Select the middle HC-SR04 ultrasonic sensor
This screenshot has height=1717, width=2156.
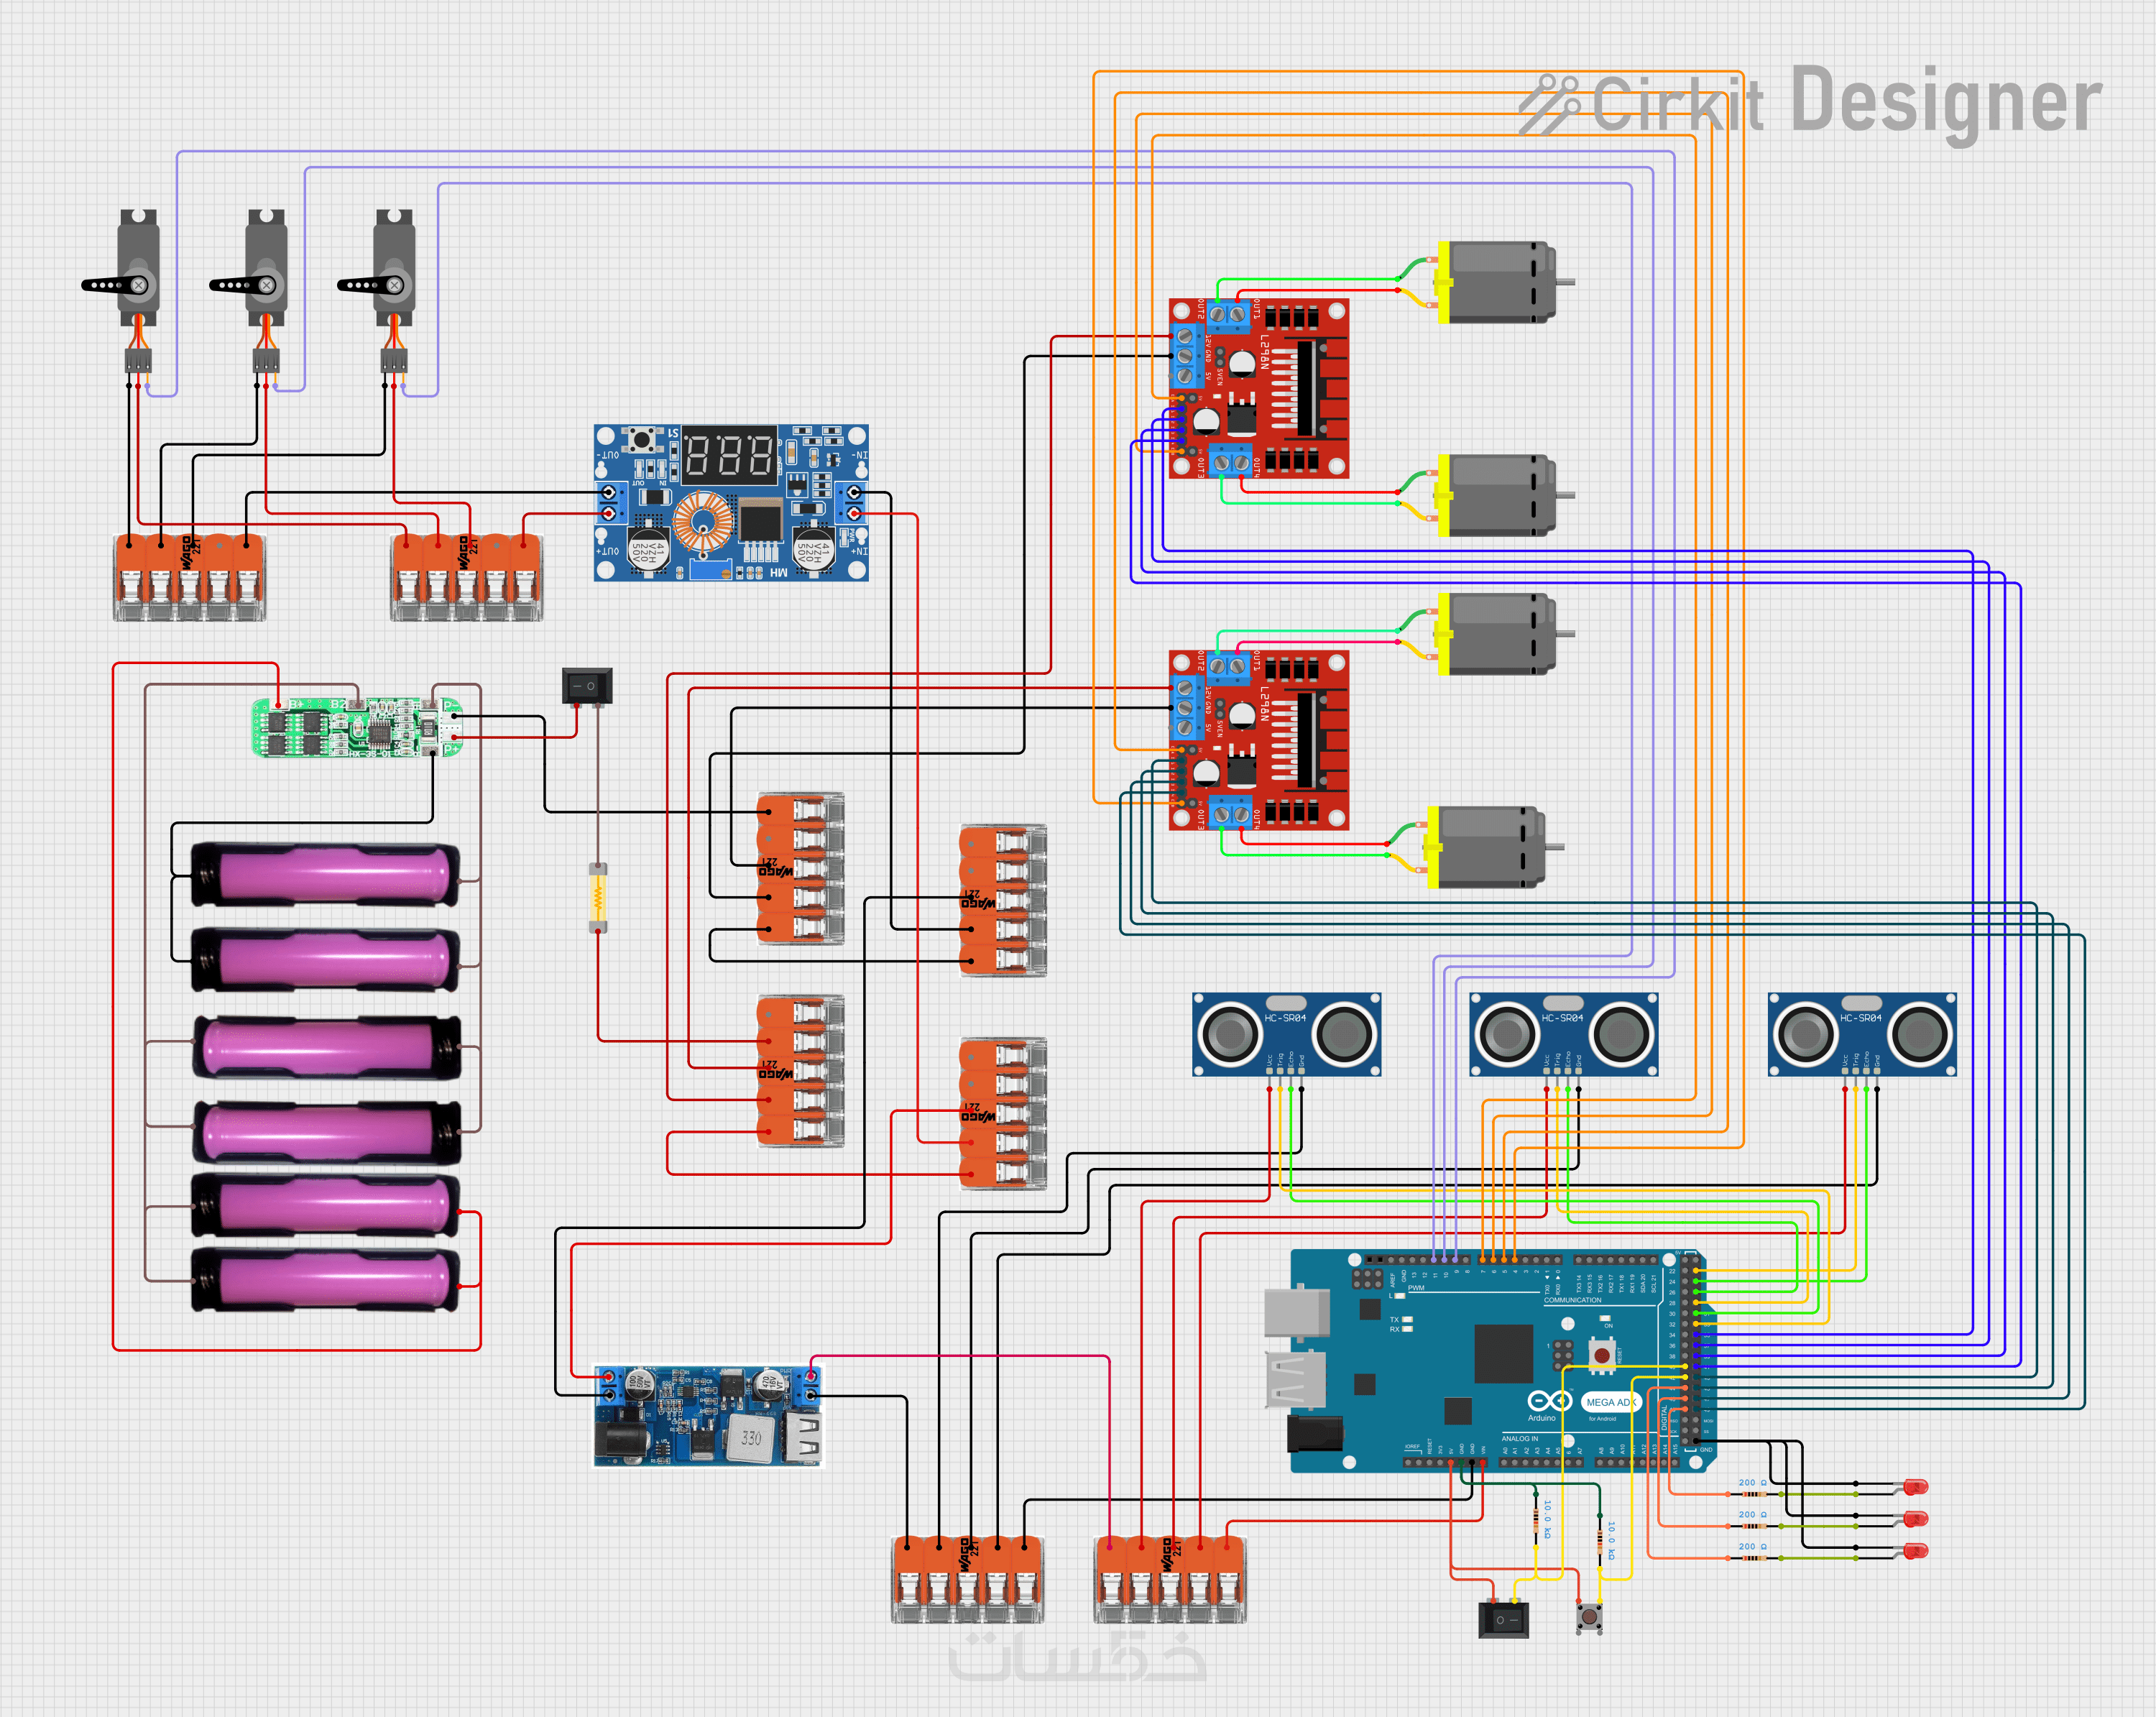click(1563, 1034)
